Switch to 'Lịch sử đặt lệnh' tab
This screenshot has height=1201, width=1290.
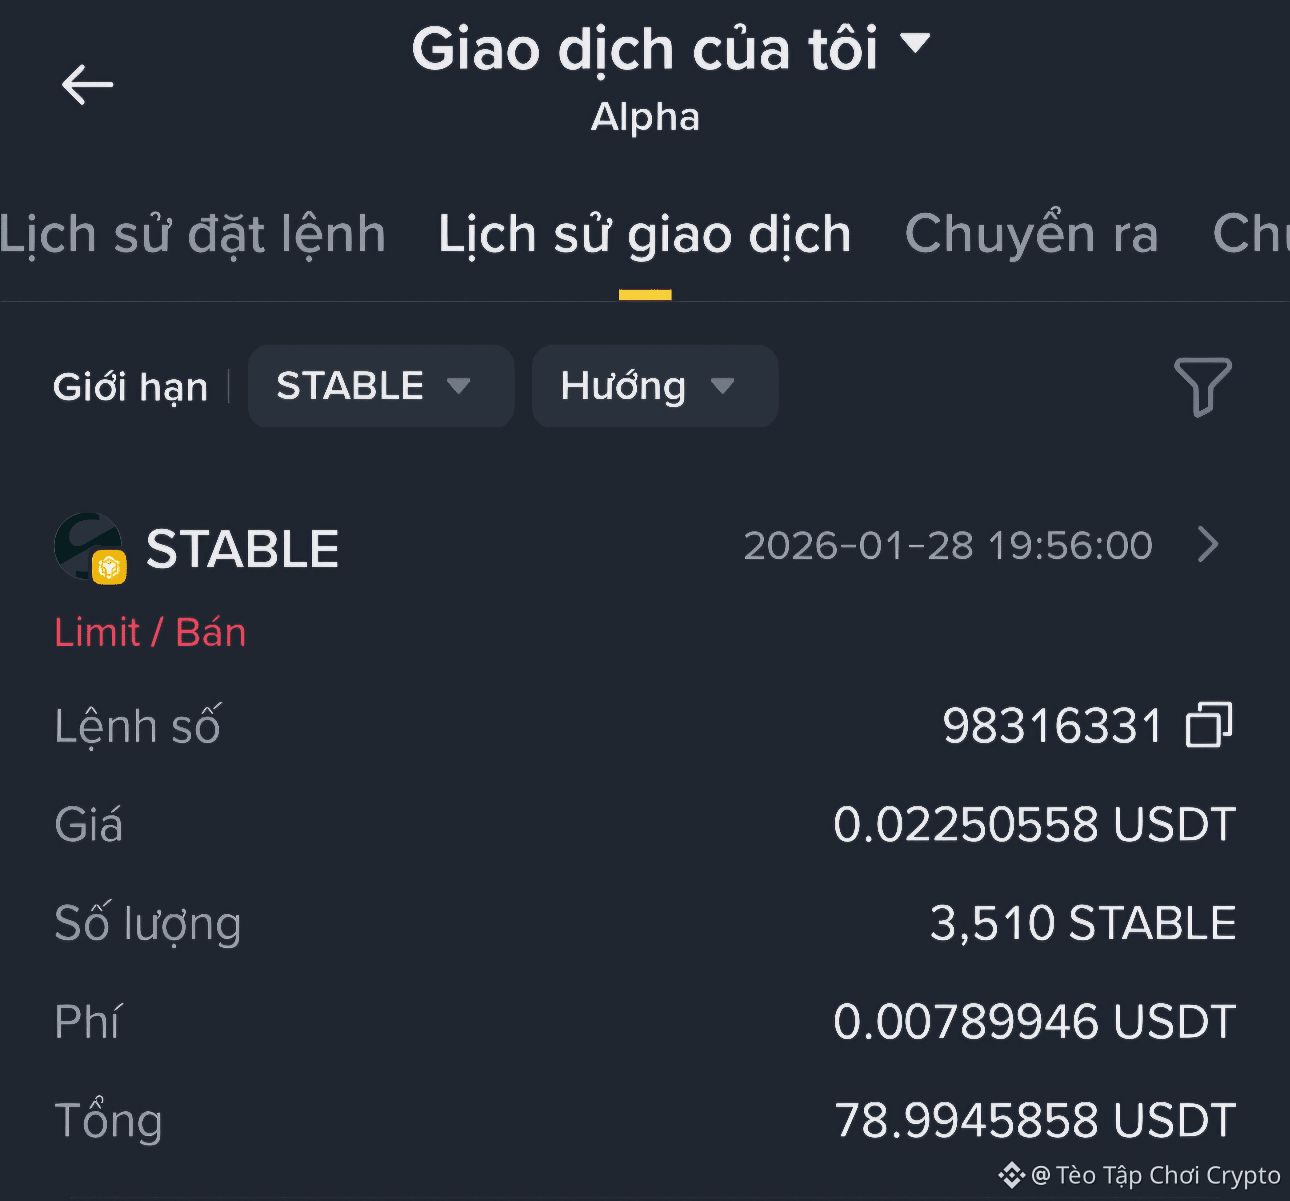tap(192, 235)
